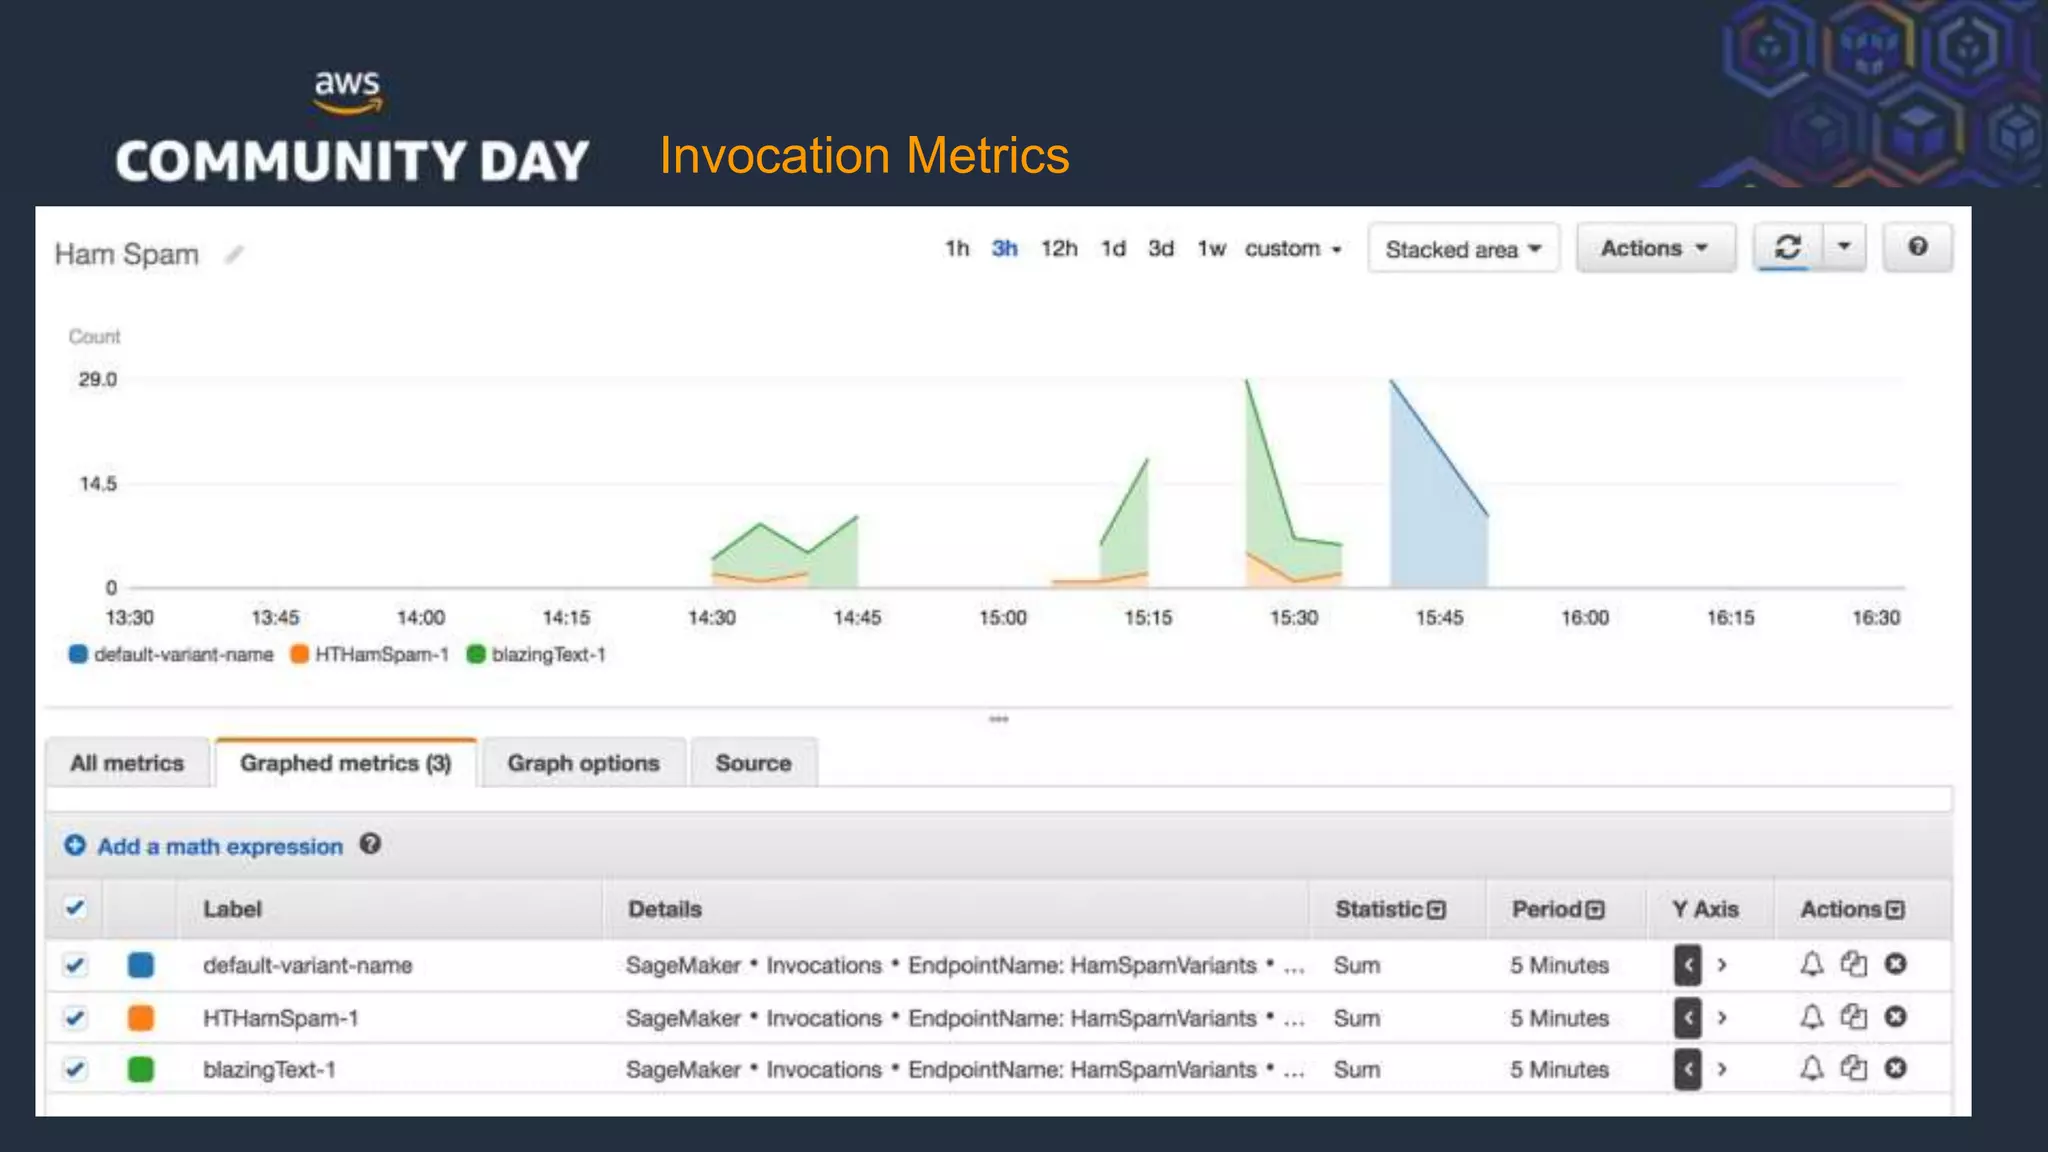This screenshot has width=2048, height=1152.
Task: Open the Stacked area graph type dropdown
Action: click(x=1463, y=248)
